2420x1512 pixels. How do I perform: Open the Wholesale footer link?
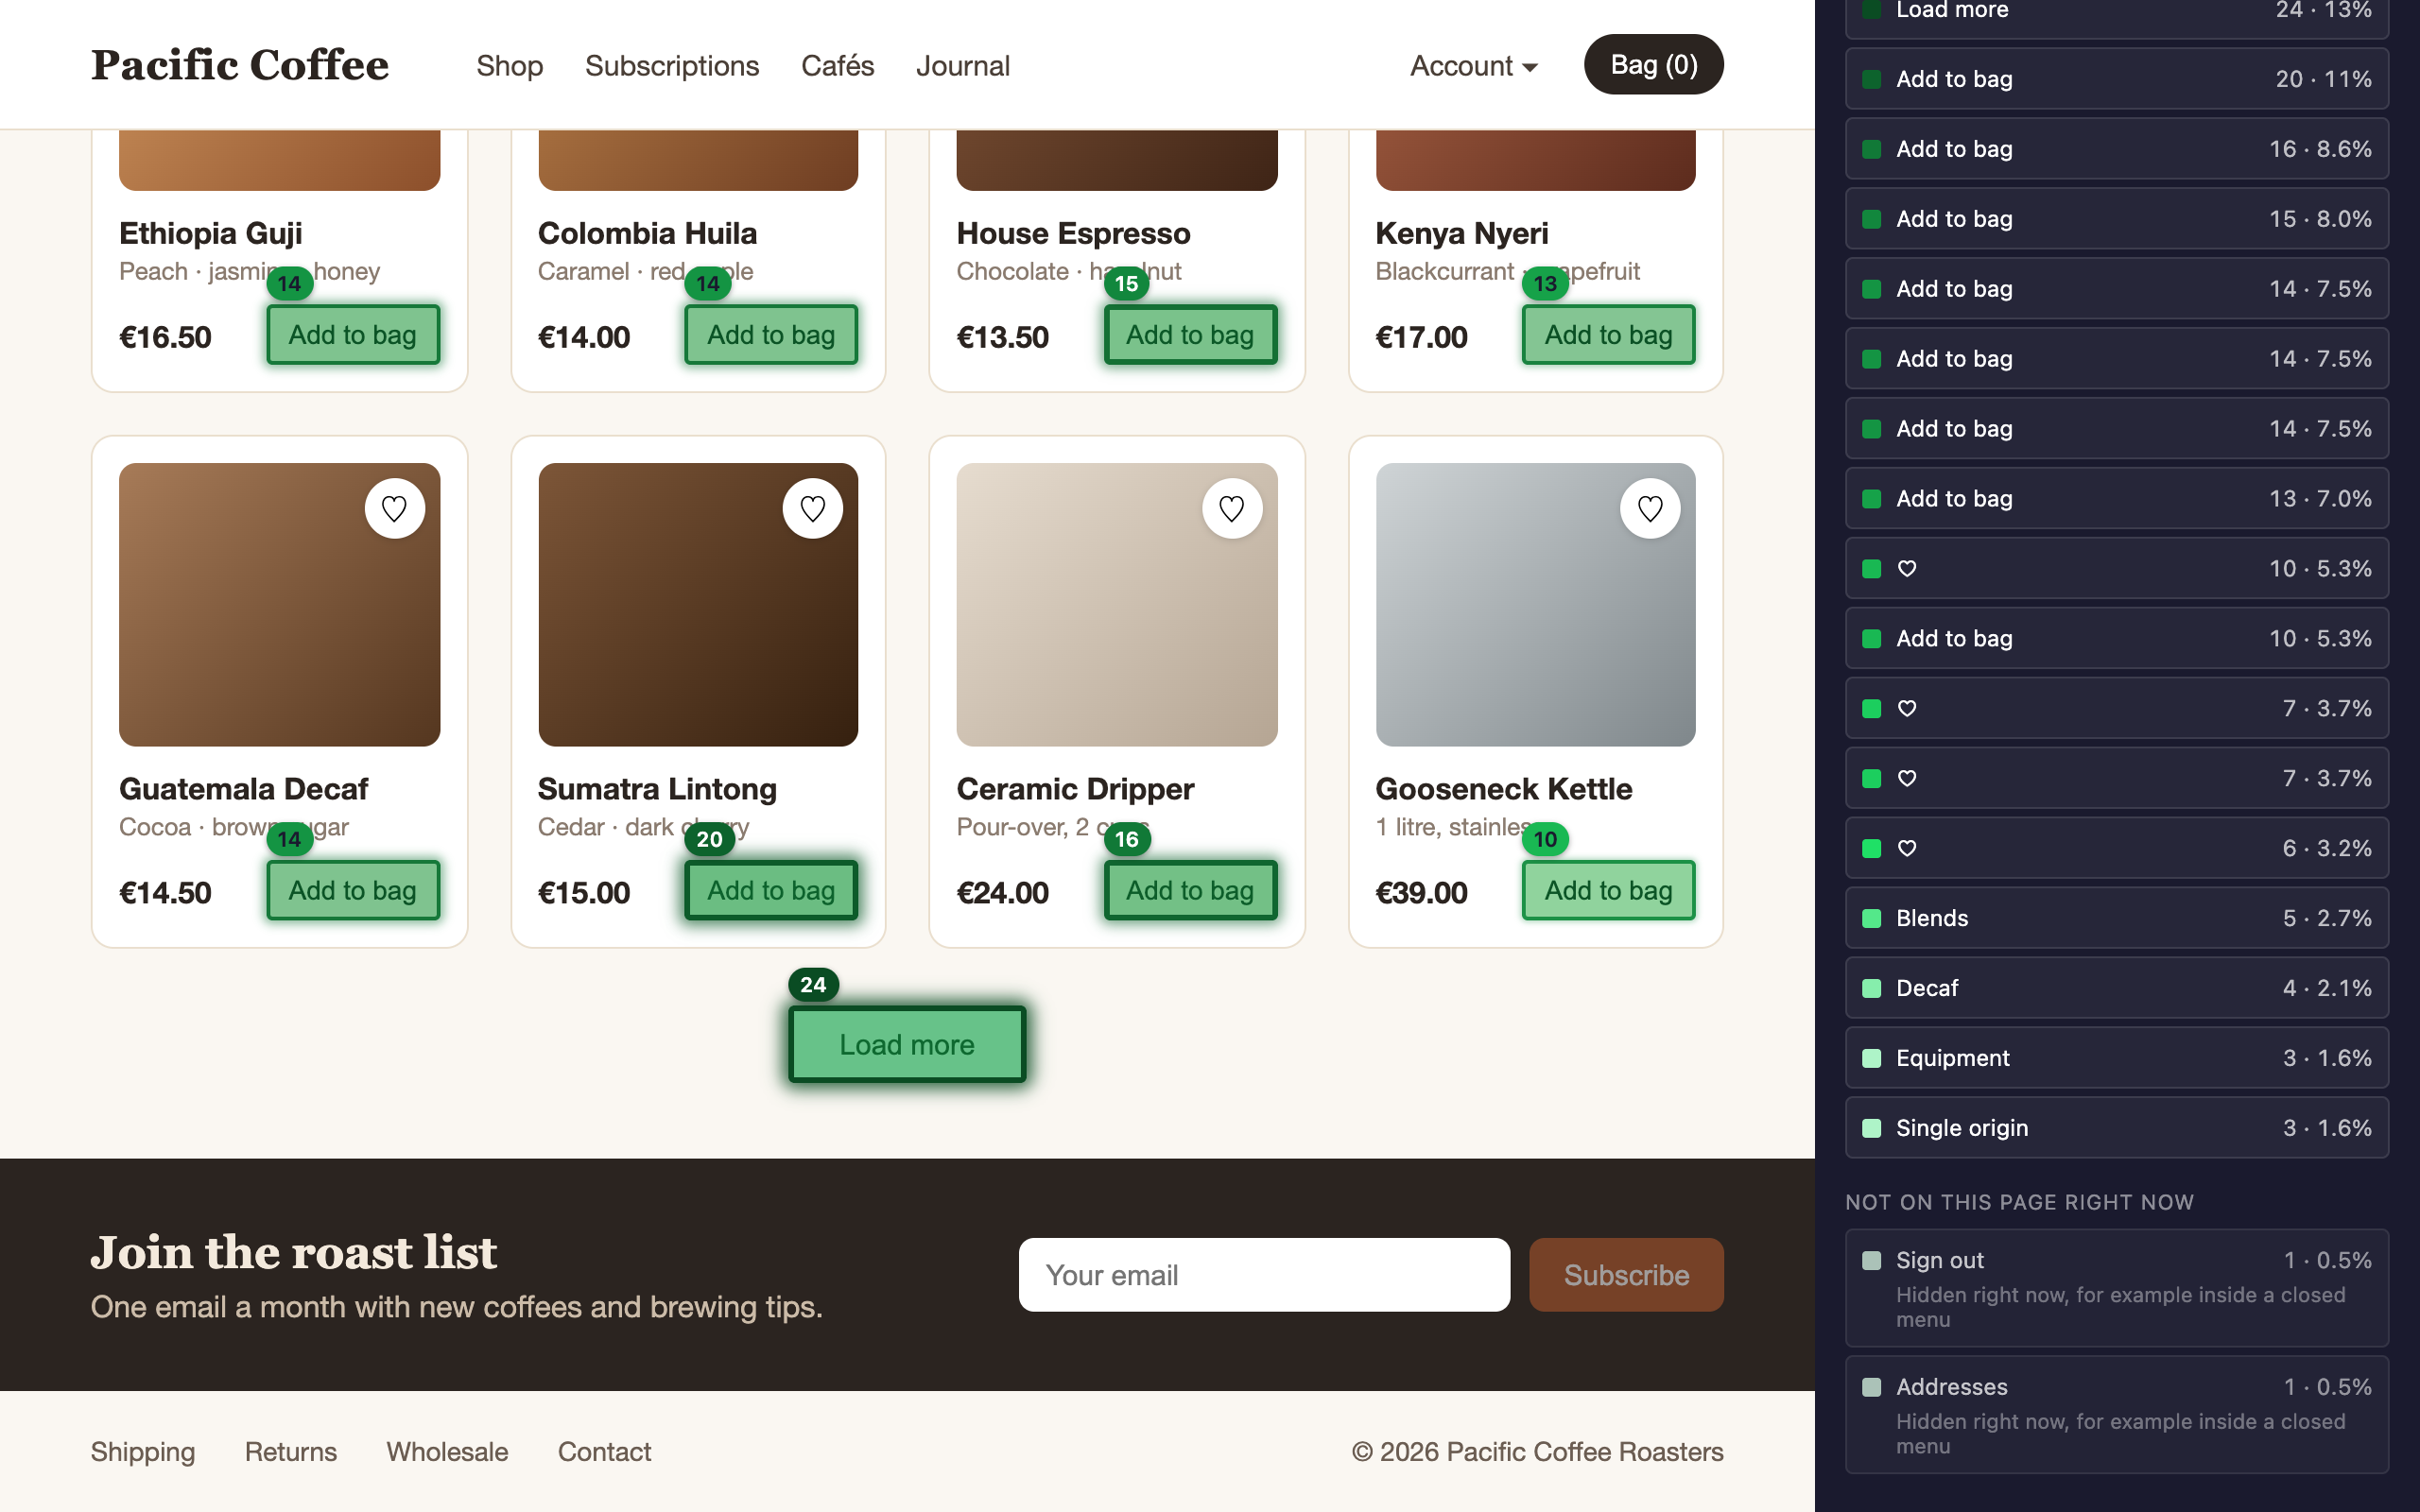[x=447, y=1452]
